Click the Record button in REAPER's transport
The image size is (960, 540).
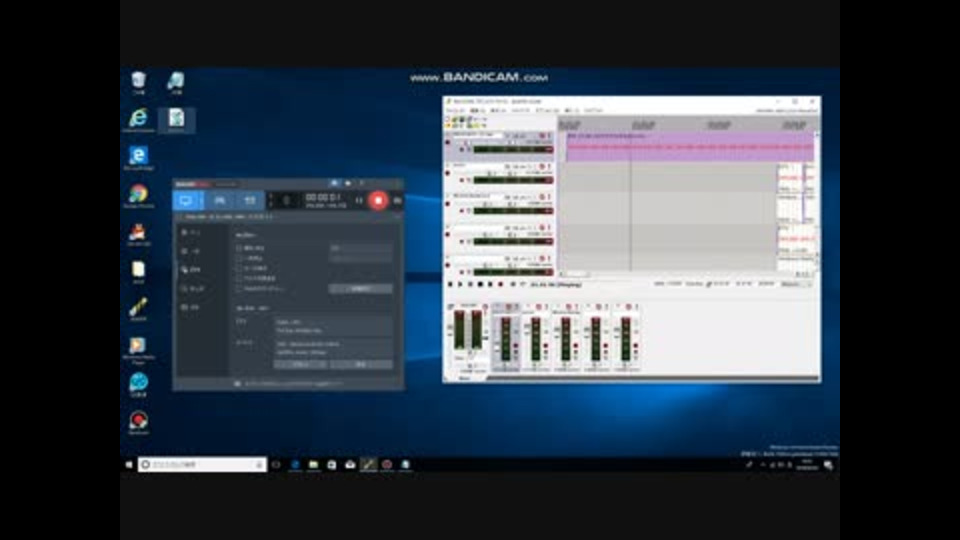coord(500,285)
